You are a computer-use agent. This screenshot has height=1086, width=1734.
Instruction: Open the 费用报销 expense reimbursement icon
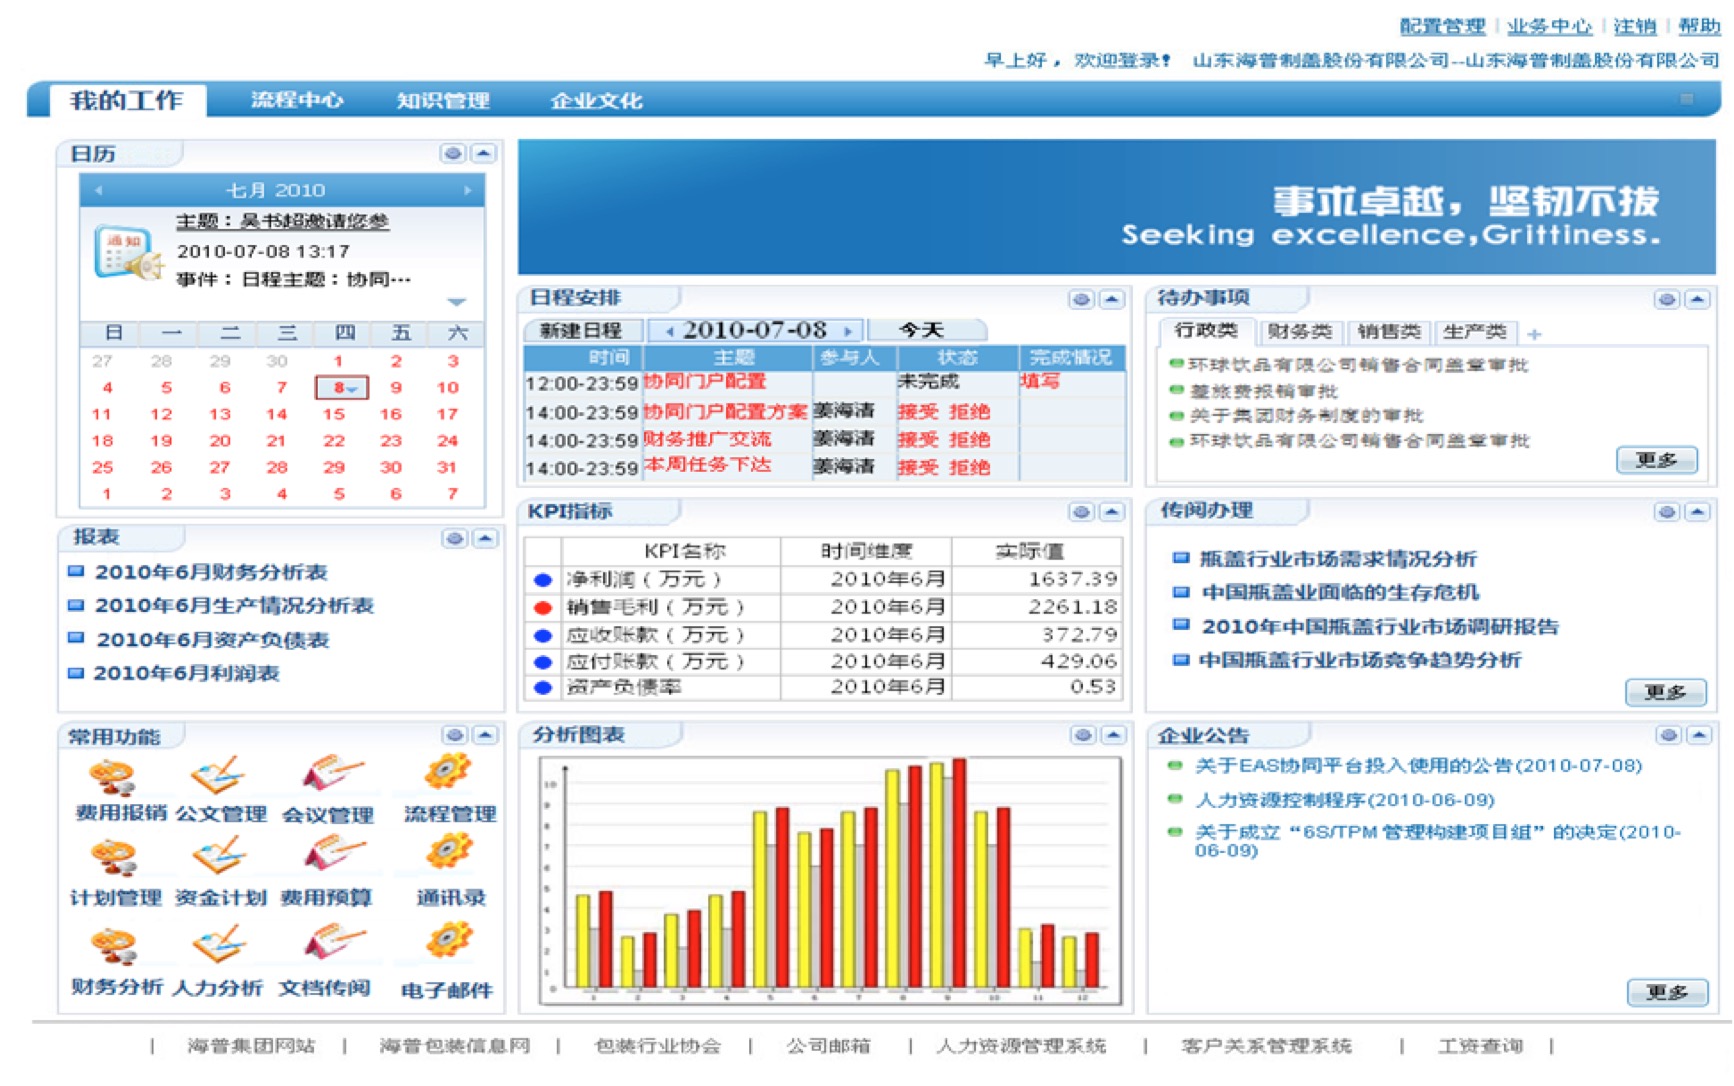pos(113,778)
